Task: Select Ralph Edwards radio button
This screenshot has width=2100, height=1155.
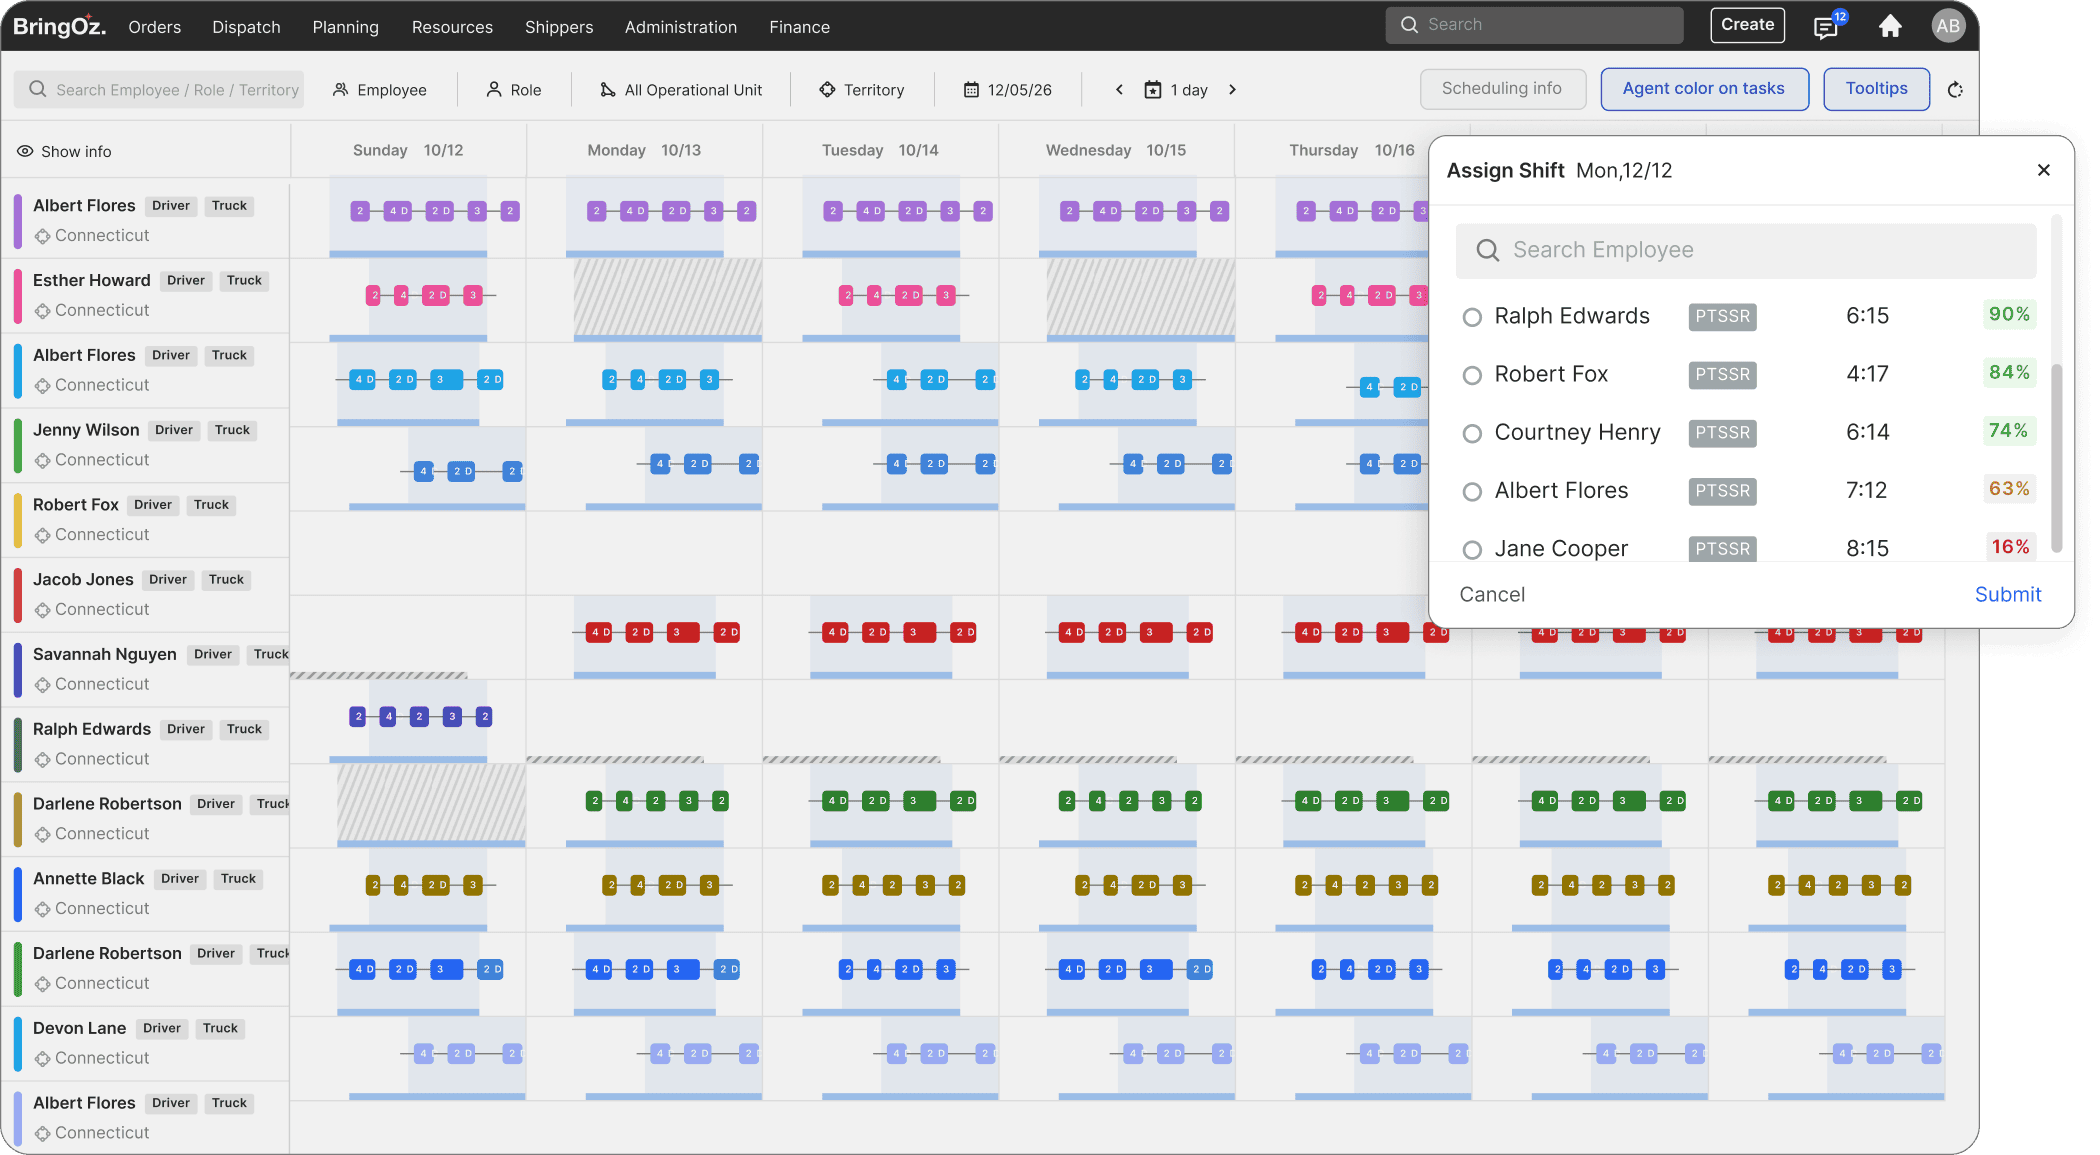Action: [x=1471, y=317]
